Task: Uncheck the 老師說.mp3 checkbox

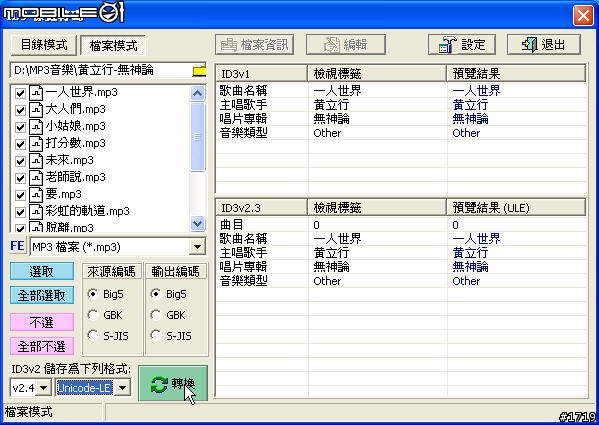Action: tap(20, 178)
